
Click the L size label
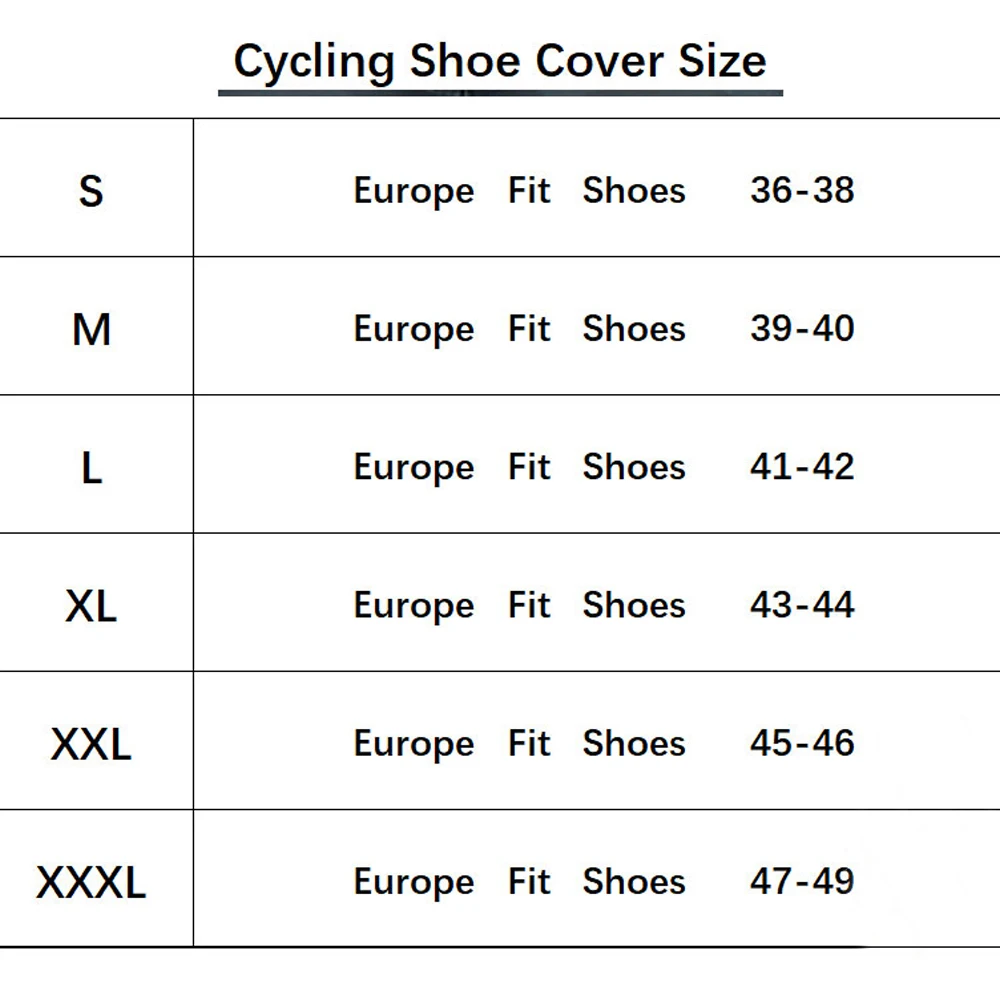[91, 467]
